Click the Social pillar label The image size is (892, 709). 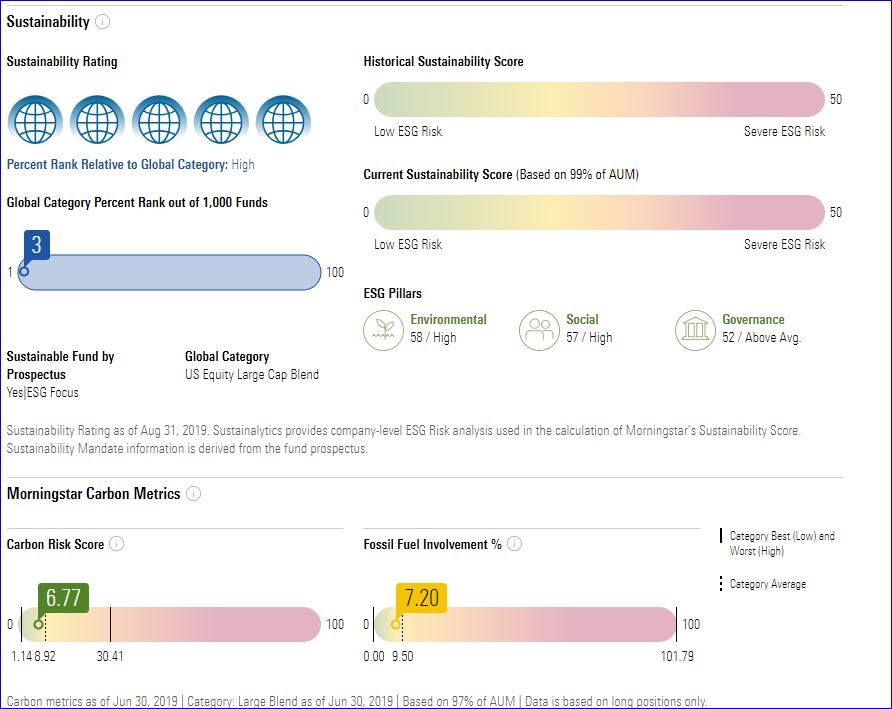(582, 319)
